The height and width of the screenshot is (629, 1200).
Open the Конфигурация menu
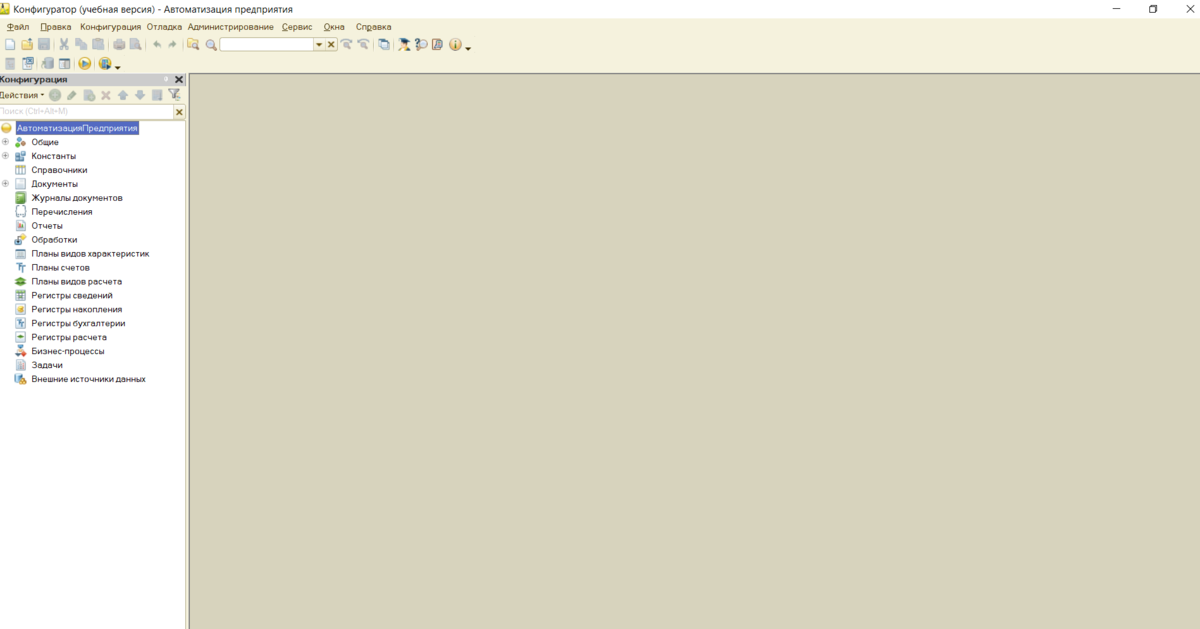[x=110, y=27]
